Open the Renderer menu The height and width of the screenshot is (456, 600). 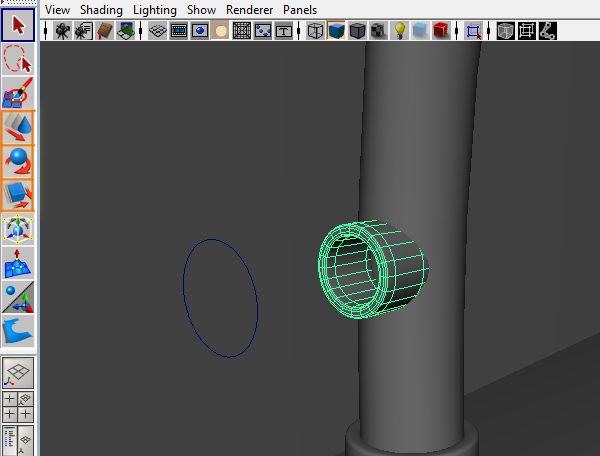point(249,10)
